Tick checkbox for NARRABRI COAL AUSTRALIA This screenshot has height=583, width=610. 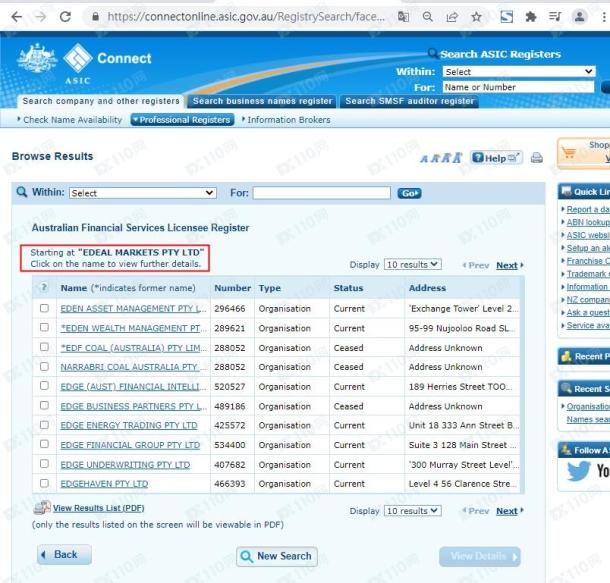click(44, 366)
